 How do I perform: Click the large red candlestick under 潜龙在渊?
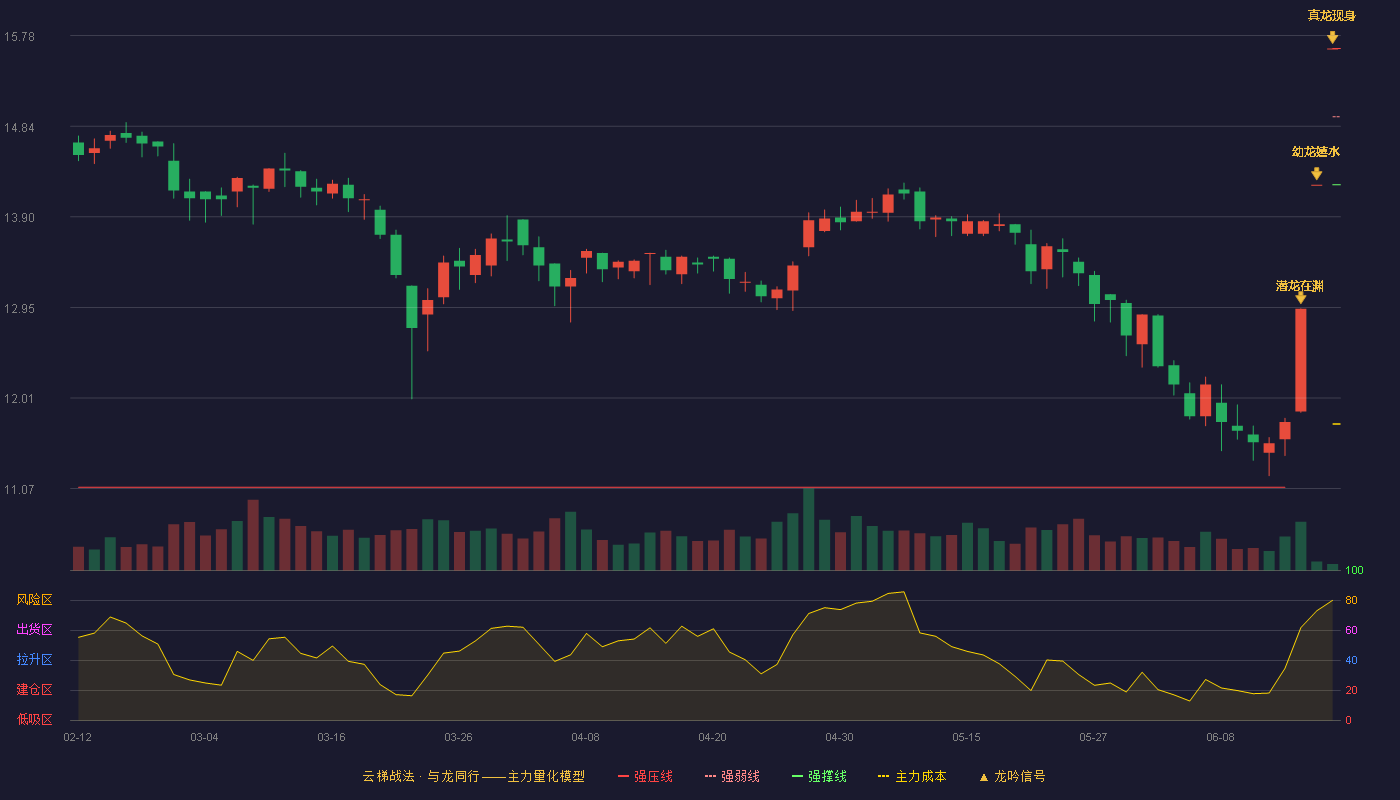click(x=1300, y=360)
